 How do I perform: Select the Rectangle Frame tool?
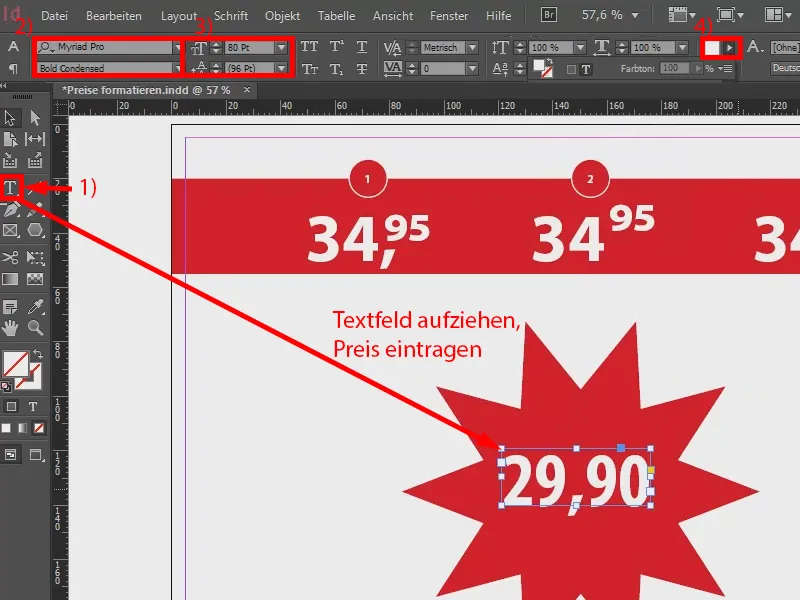point(10,231)
